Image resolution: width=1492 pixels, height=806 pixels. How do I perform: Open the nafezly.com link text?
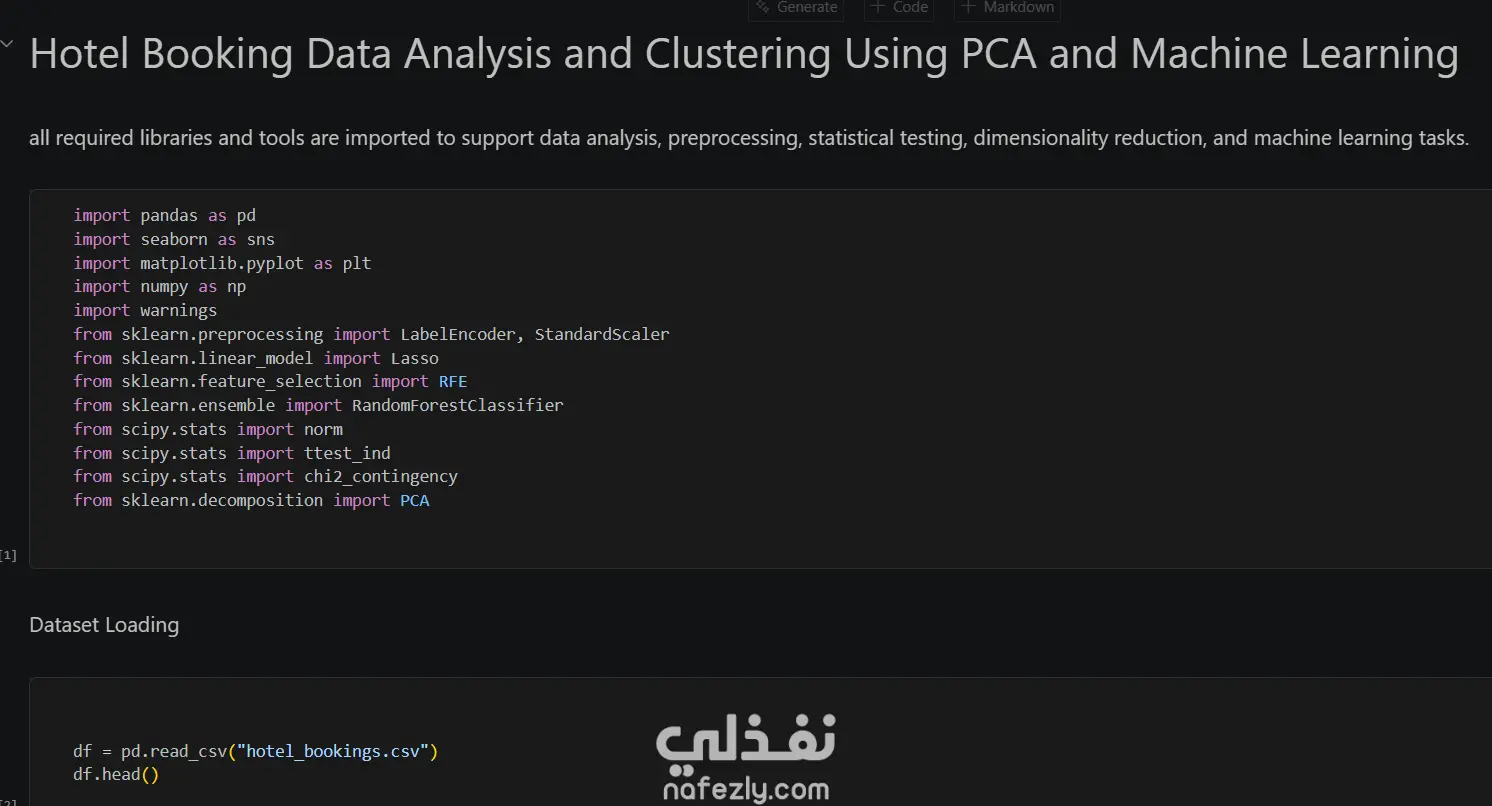pyautogui.click(x=746, y=790)
